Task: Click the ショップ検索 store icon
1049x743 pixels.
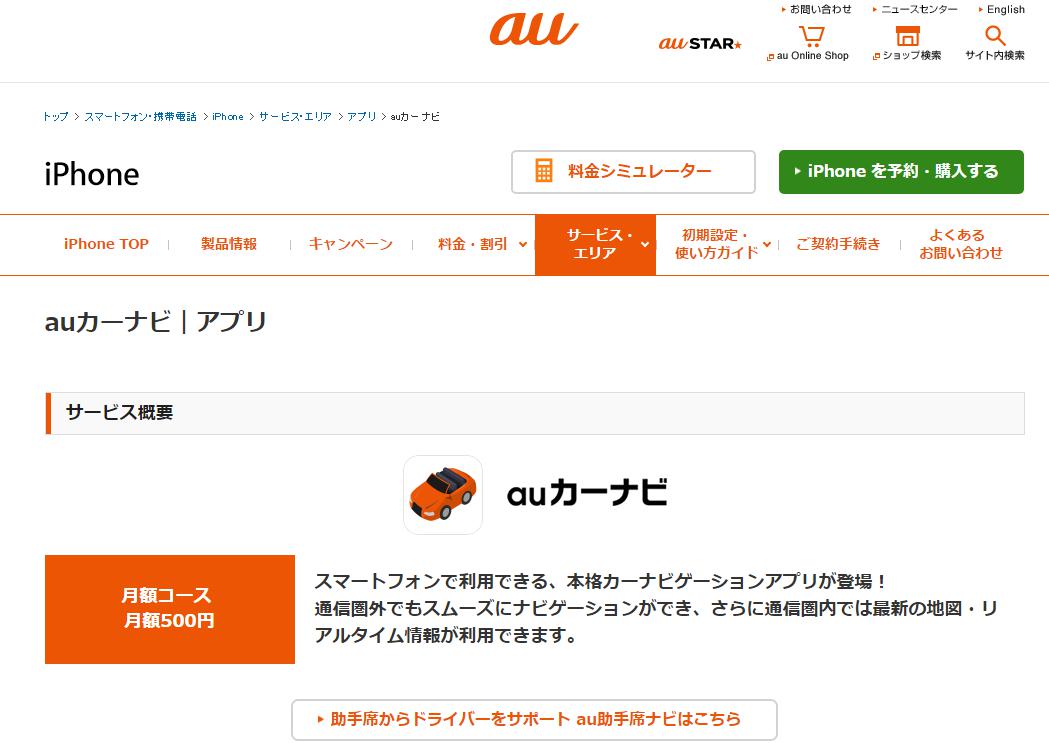Action: click(907, 35)
